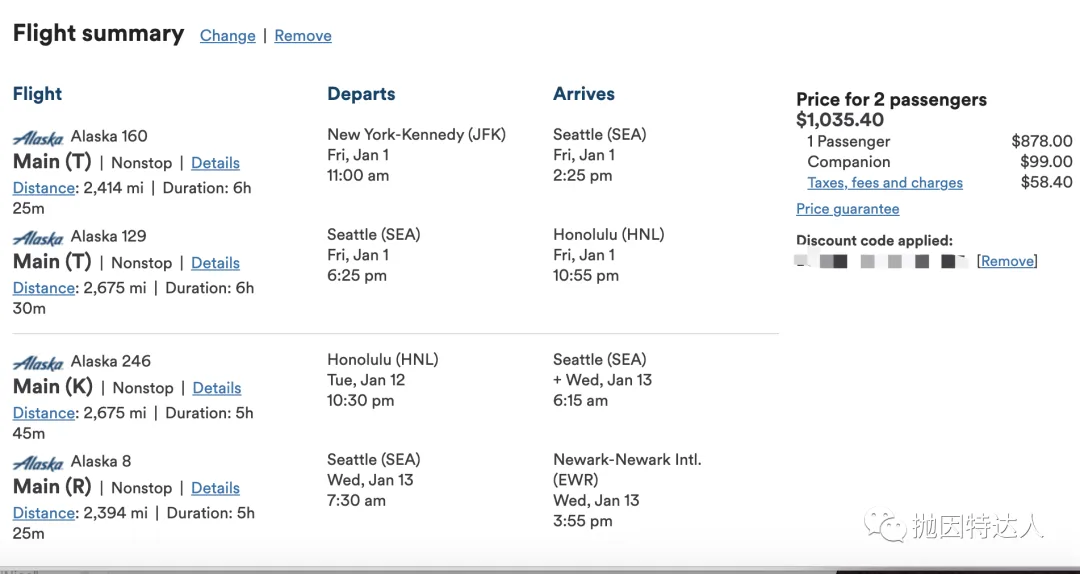Open Distance link for Alaska 8

pos(44,513)
